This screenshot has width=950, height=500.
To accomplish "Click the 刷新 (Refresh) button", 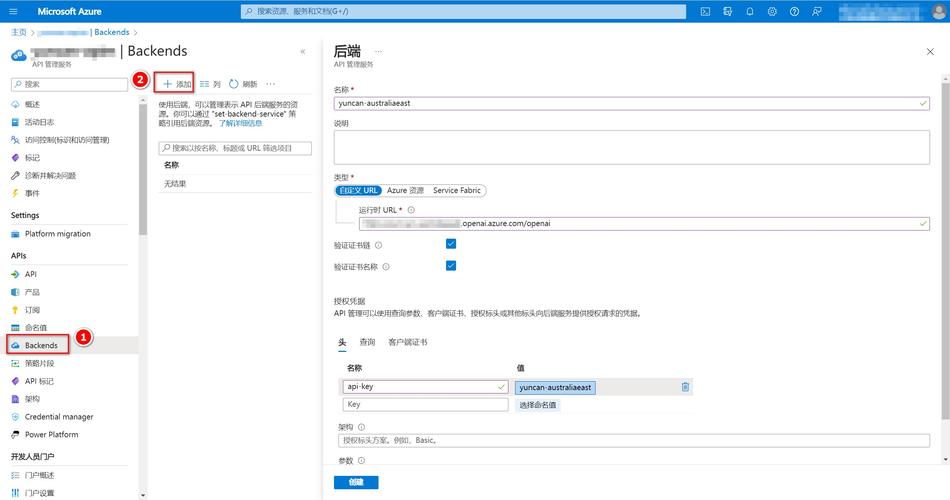I will tap(243, 84).
